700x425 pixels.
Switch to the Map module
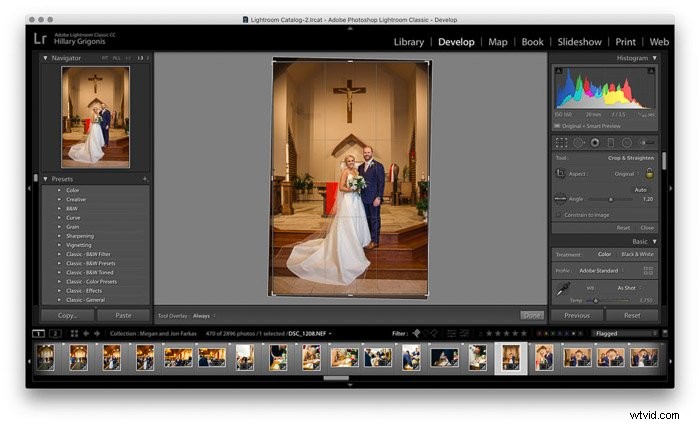click(498, 42)
